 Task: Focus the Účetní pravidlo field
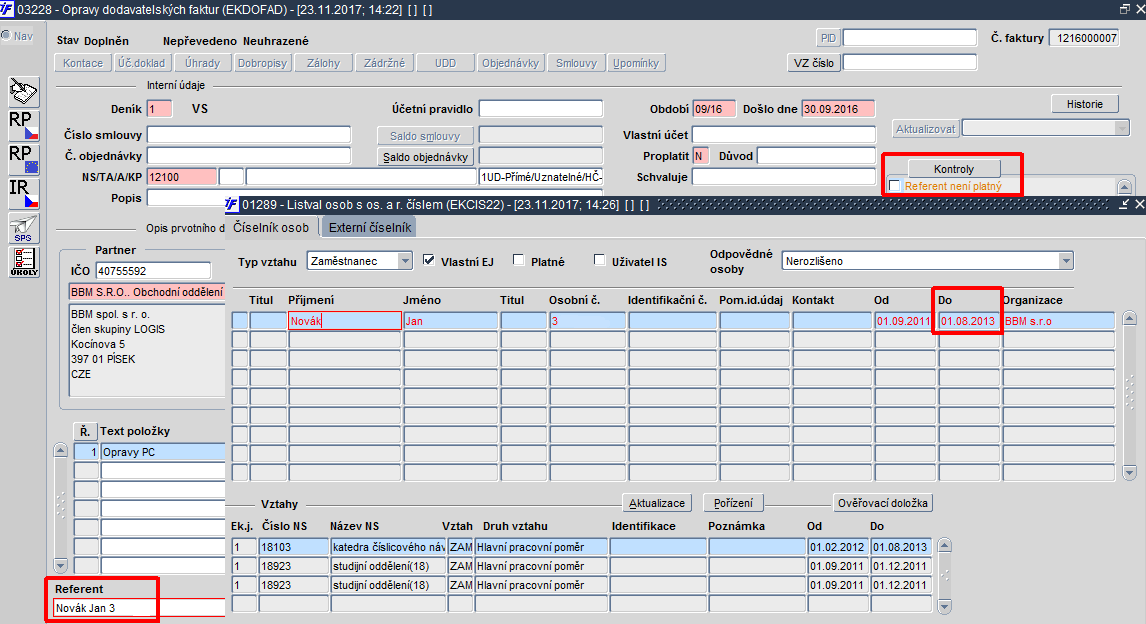coord(541,109)
